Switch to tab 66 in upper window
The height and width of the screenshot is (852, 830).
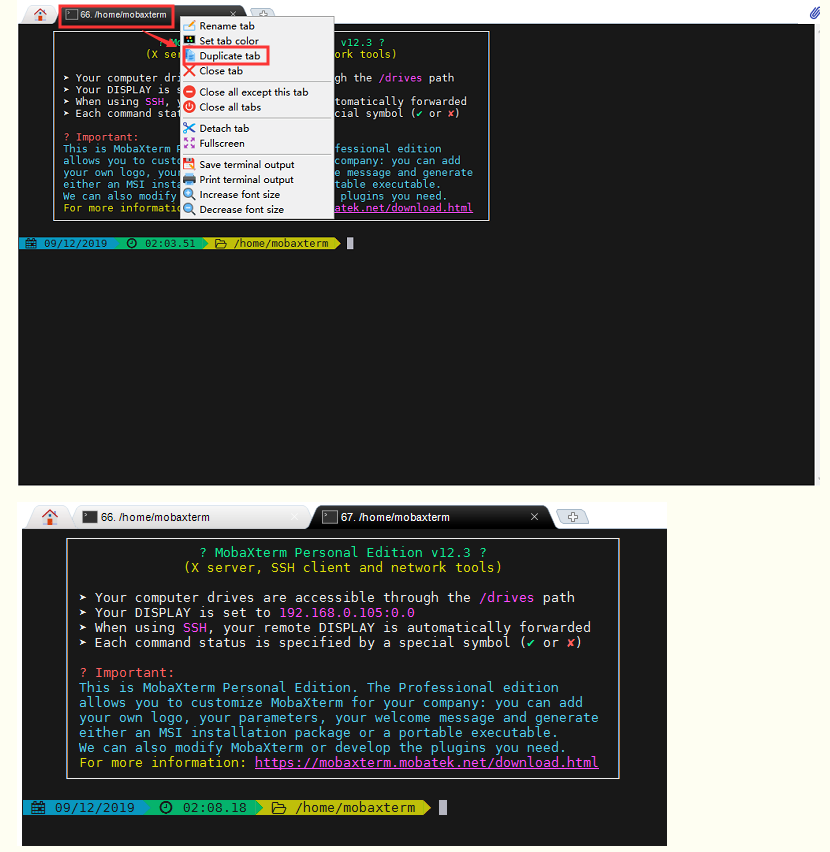point(123,15)
